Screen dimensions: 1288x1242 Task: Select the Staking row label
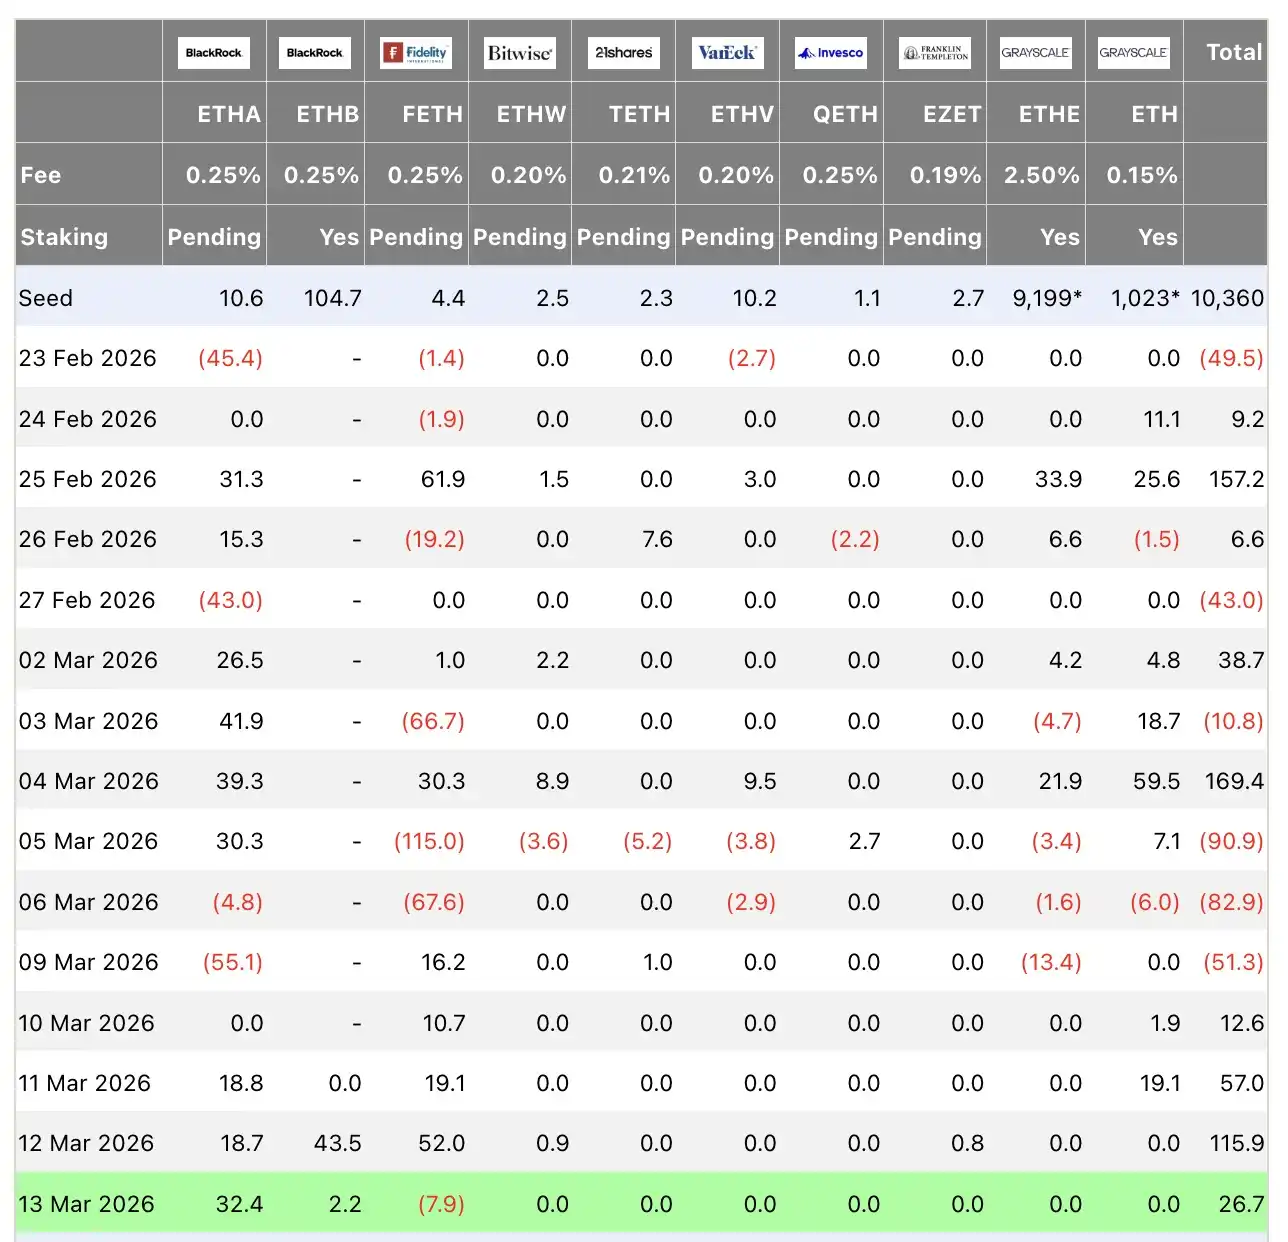pyautogui.click(x=64, y=237)
